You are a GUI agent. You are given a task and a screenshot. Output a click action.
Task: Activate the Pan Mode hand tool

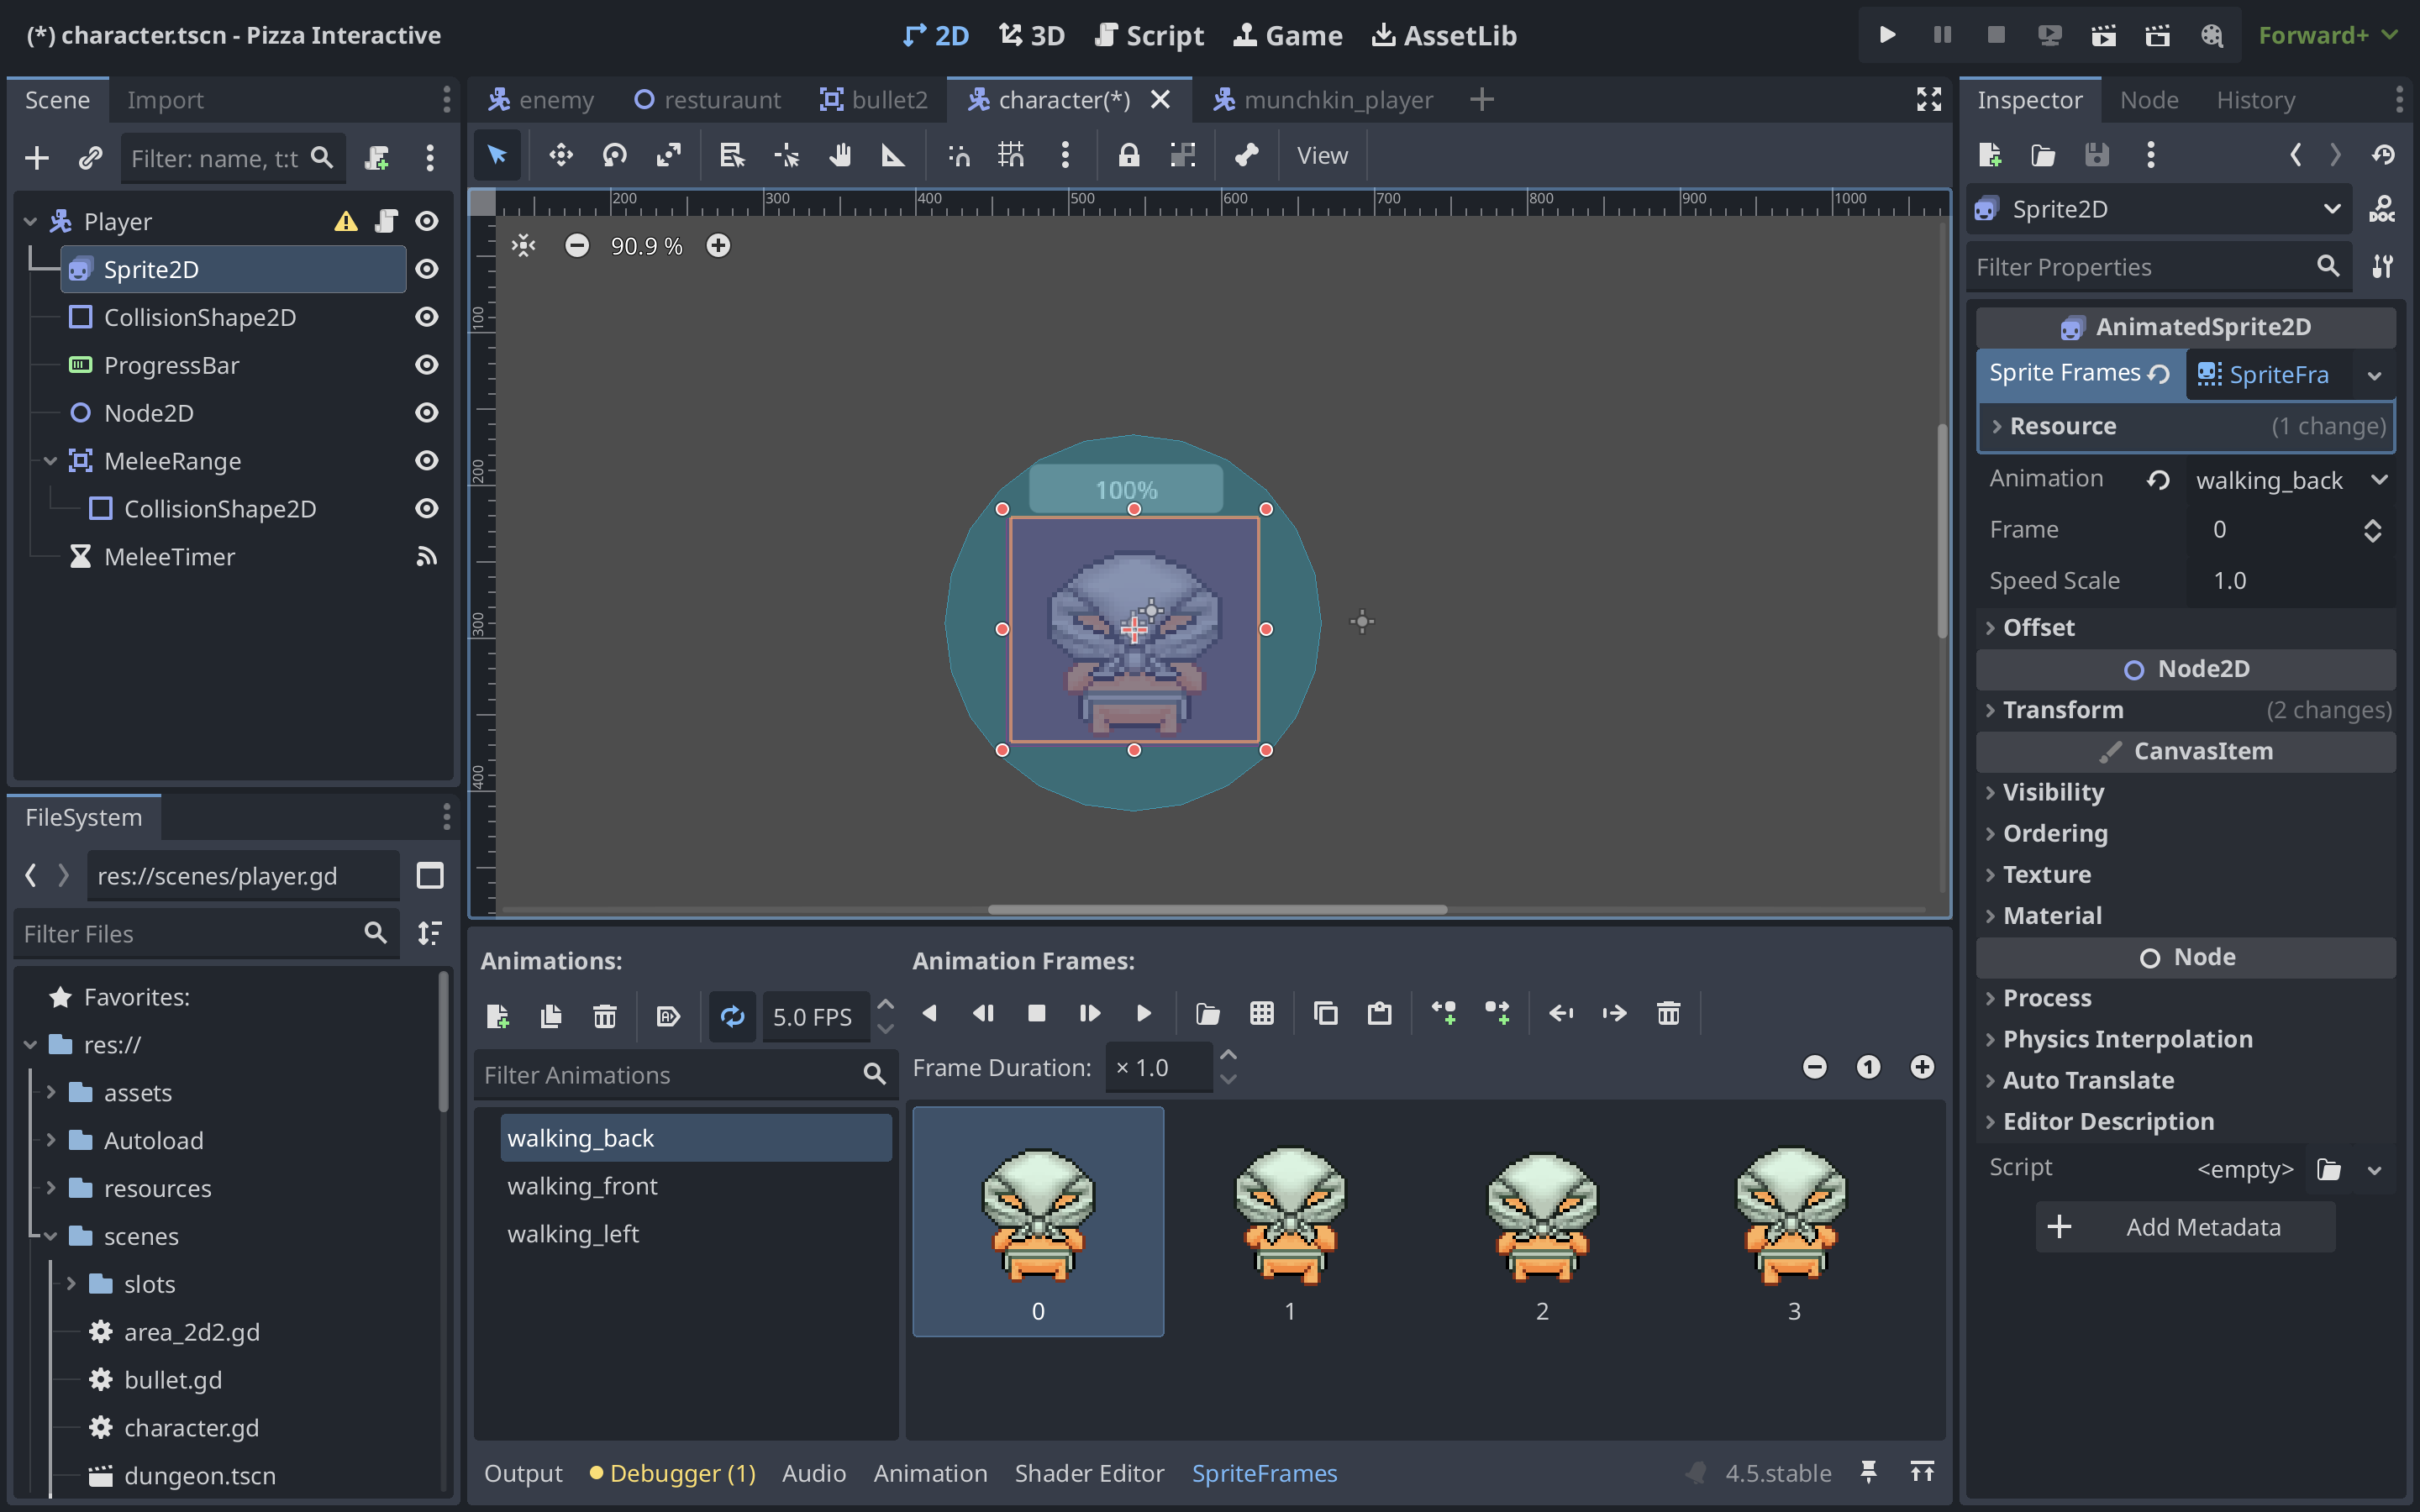click(x=840, y=155)
